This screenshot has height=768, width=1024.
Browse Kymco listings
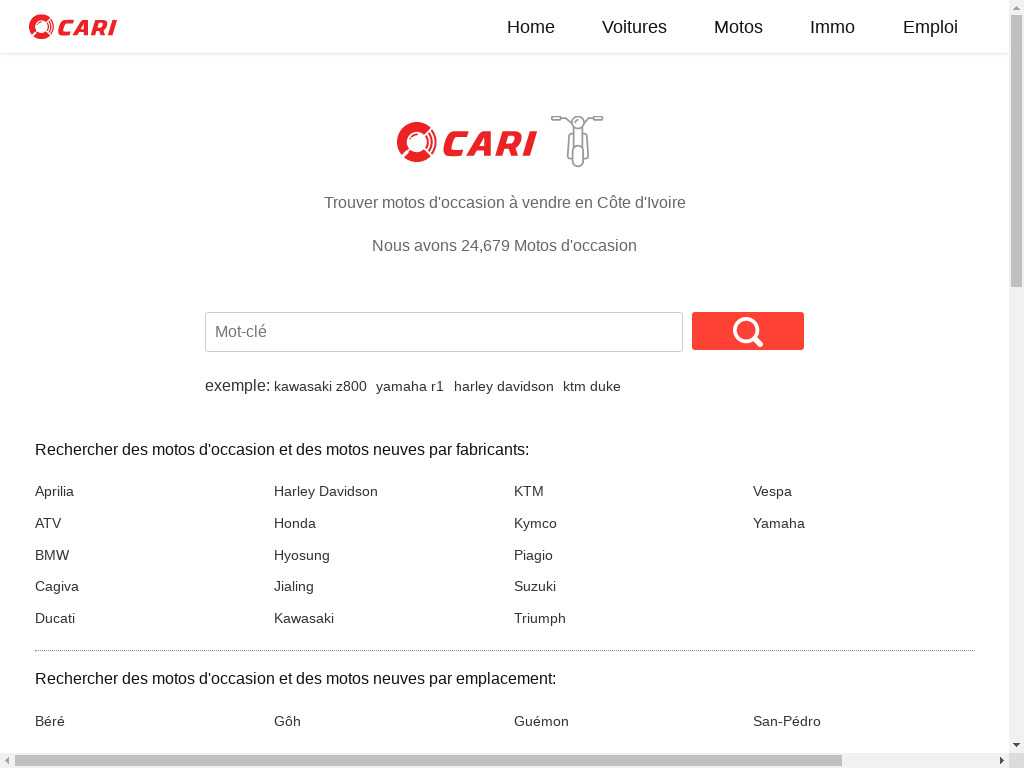pyautogui.click(x=535, y=523)
